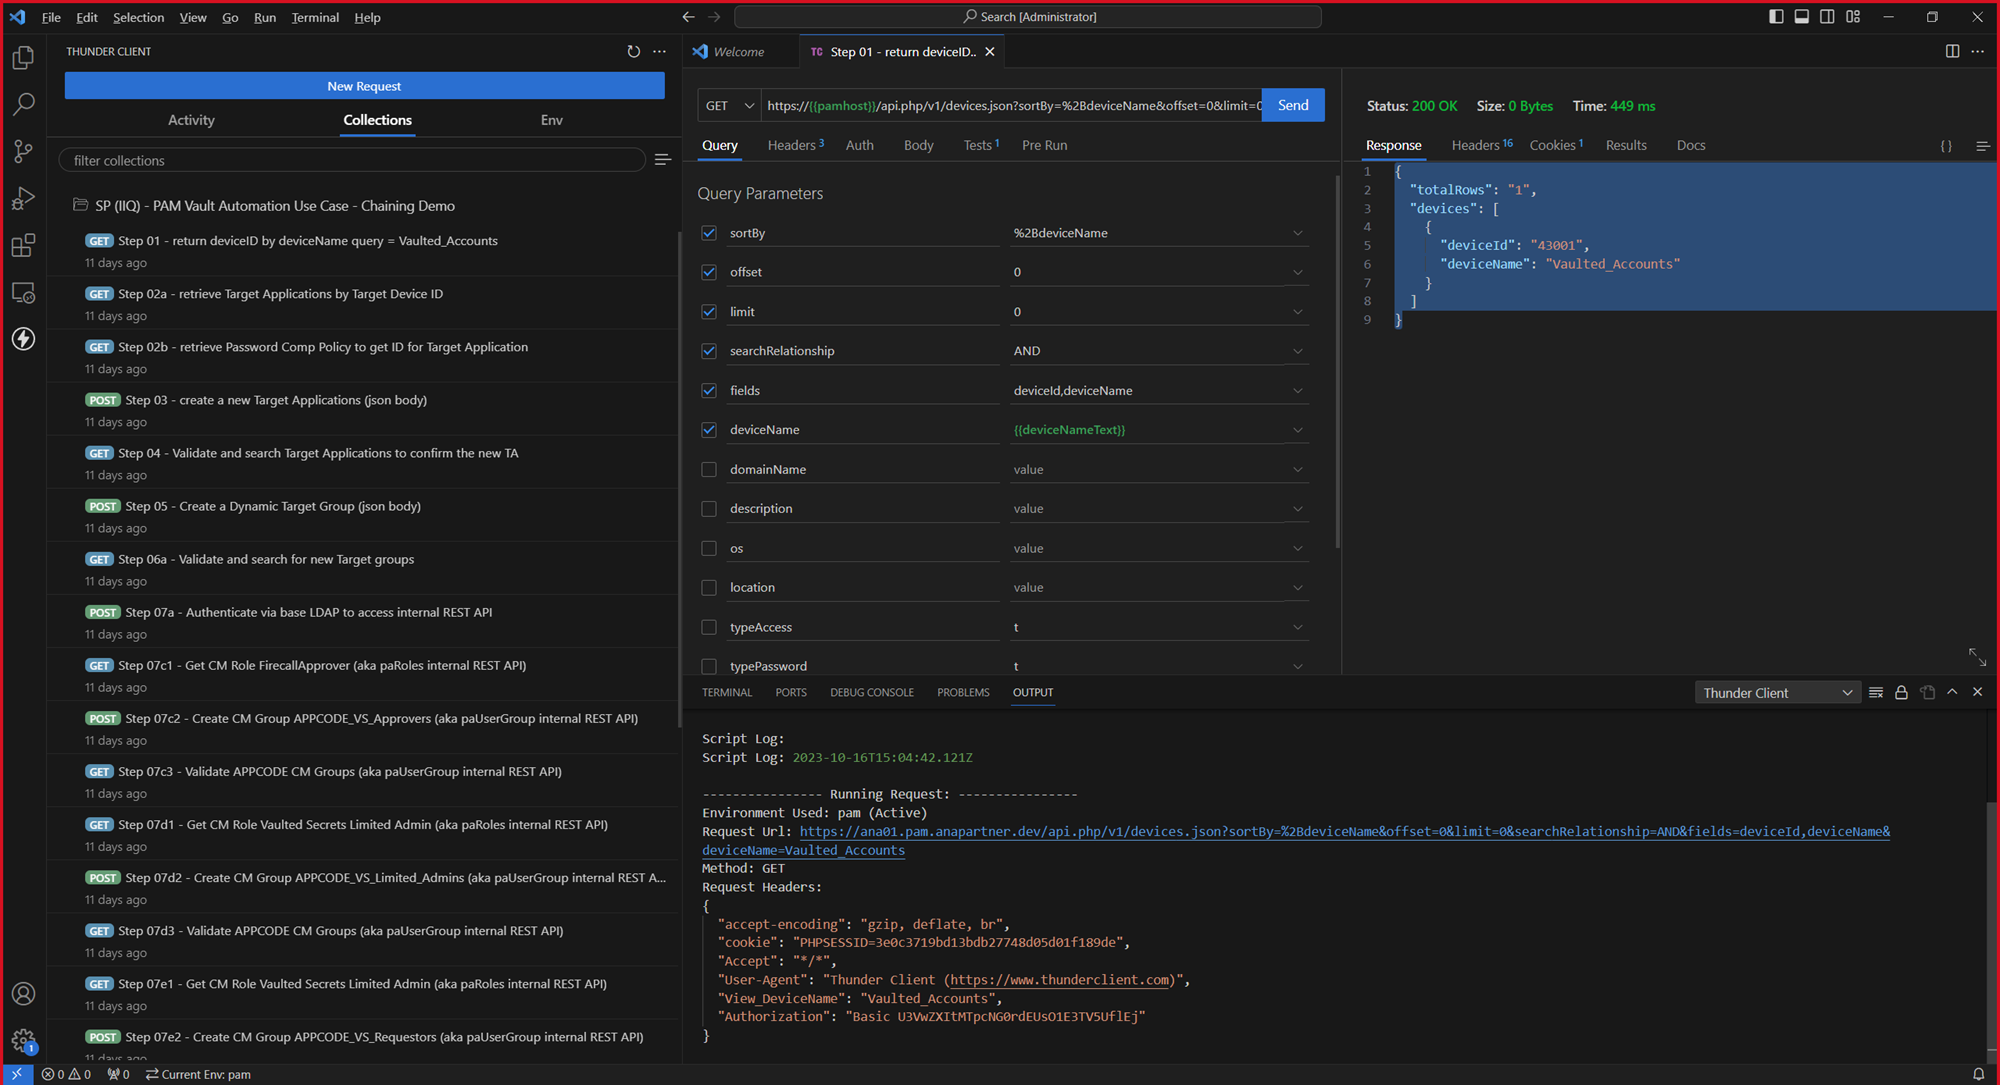The height and width of the screenshot is (1085, 2000).
Task: Open the Extensions view icon
Action: click(x=24, y=246)
